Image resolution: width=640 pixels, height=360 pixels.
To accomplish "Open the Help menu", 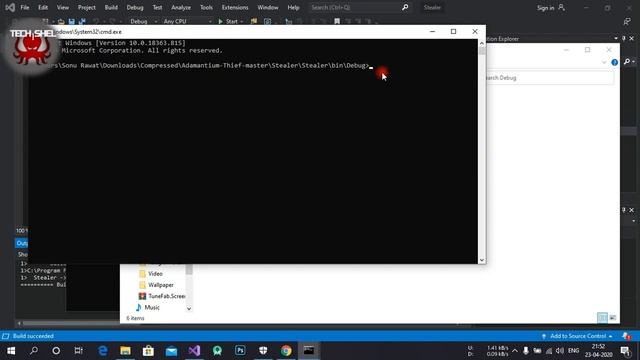I will tap(293, 7).
